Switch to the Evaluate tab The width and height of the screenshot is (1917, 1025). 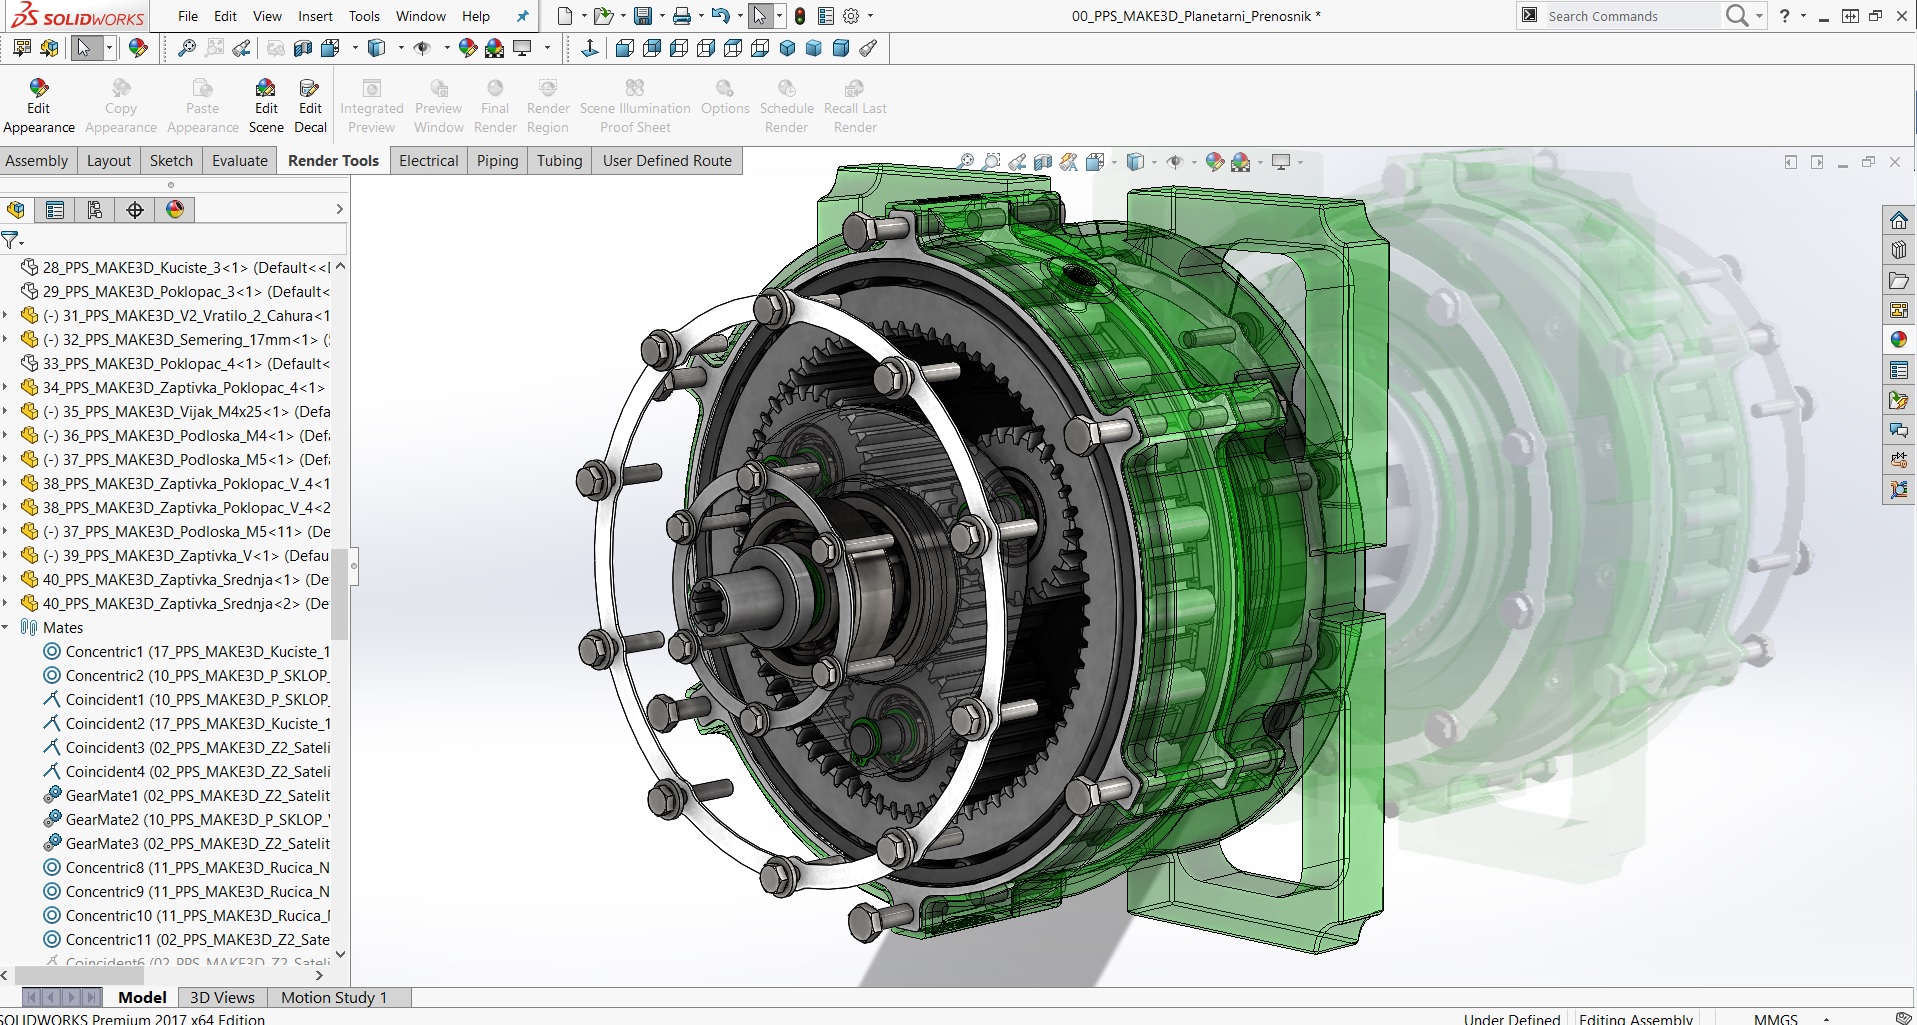click(240, 161)
